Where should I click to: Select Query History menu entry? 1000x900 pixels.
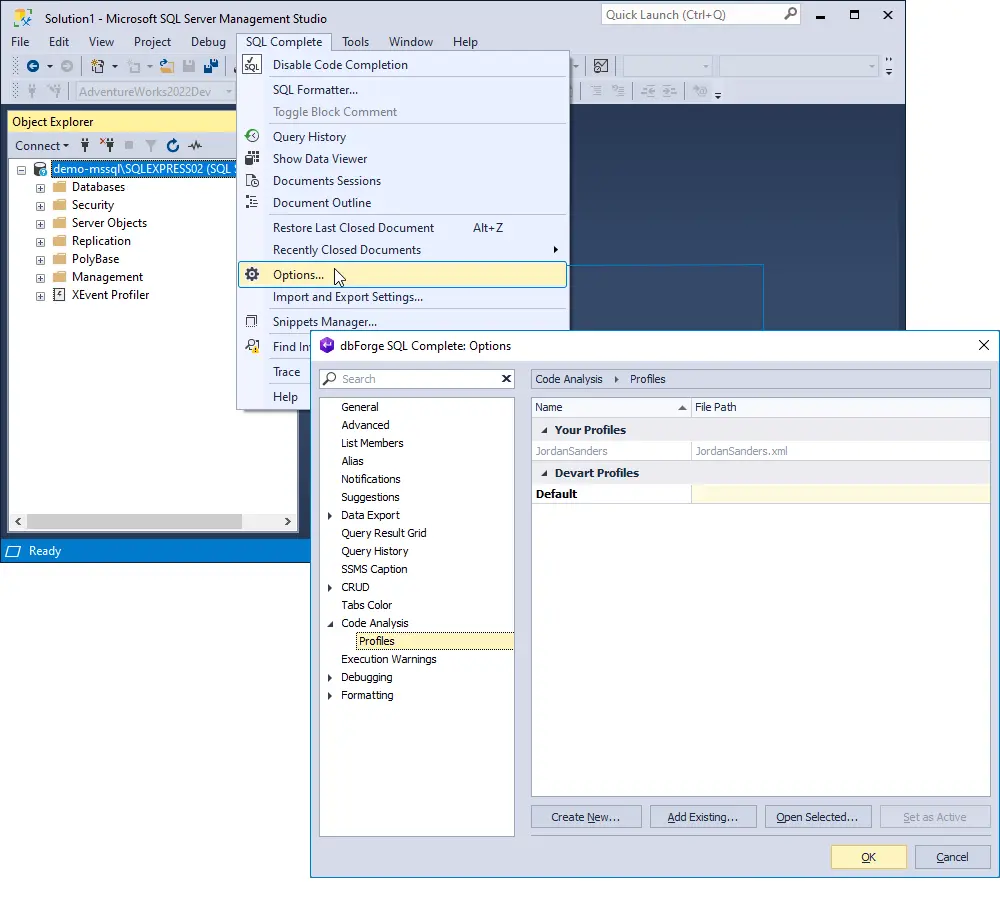click(x=309, y=137)
